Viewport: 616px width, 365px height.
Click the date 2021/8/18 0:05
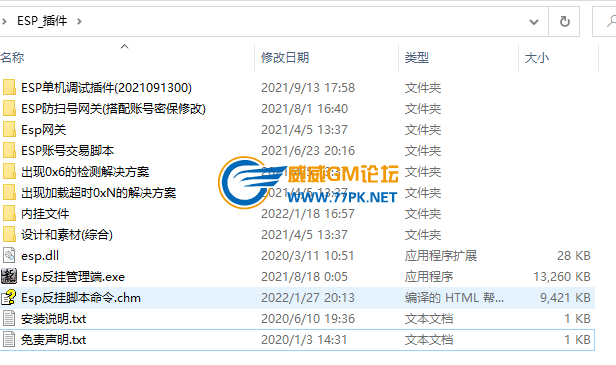click(x=304, y=277)
